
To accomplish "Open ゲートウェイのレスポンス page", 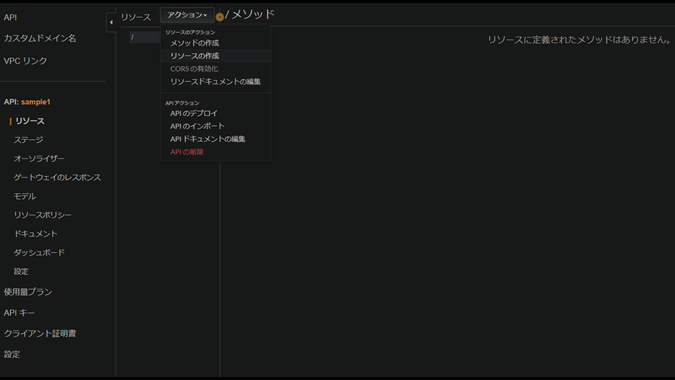I will click(x=57, y=177).
